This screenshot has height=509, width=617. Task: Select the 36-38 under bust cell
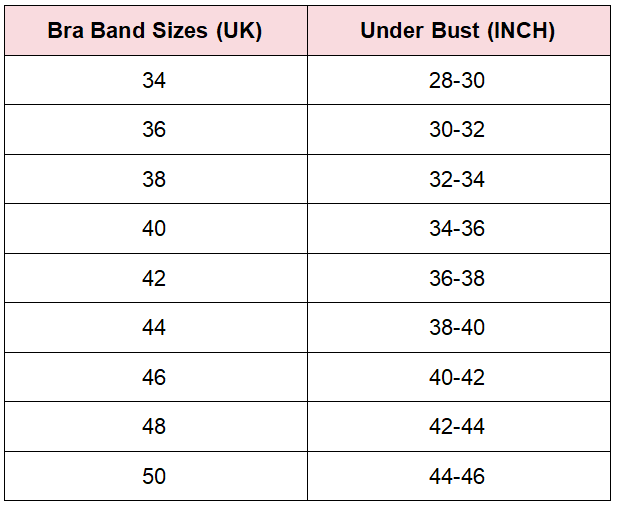[x=459, y=278]
